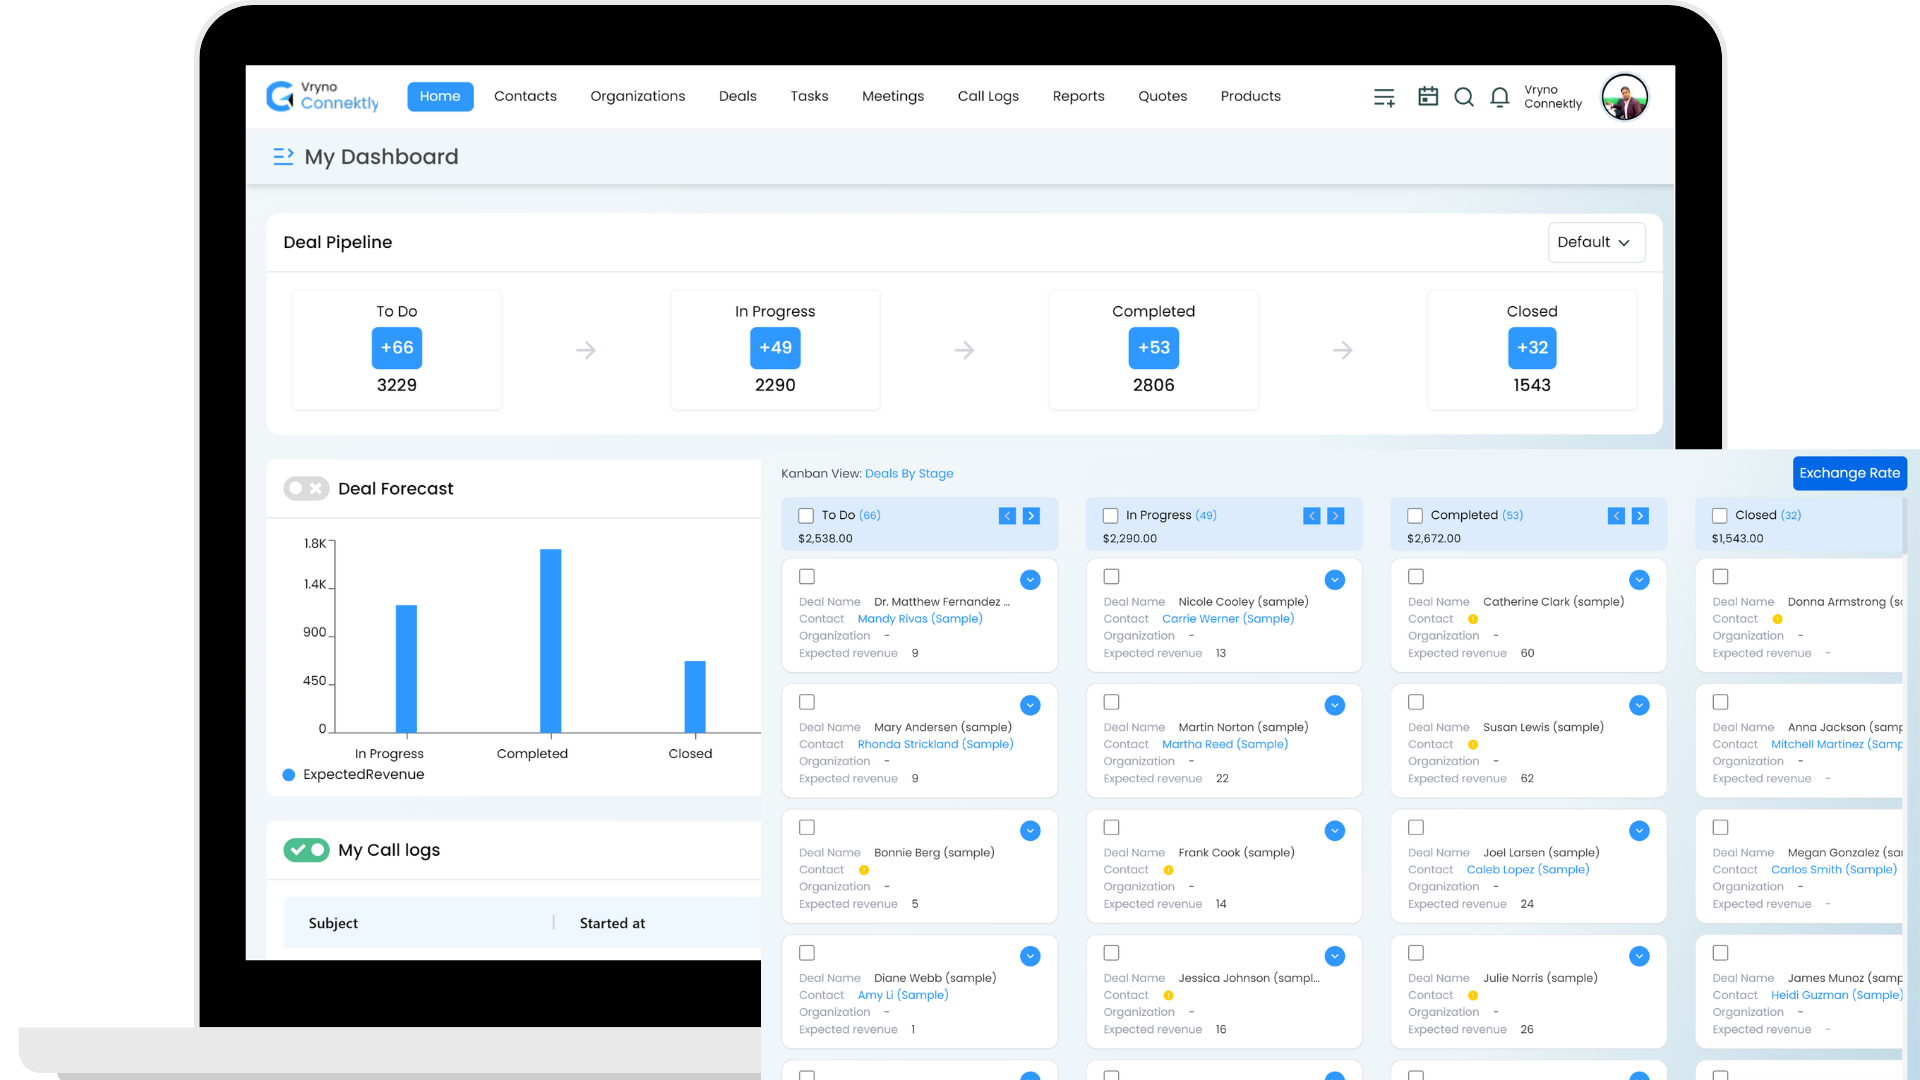Expand the Catherine Clark card menu

(1639, 580)
